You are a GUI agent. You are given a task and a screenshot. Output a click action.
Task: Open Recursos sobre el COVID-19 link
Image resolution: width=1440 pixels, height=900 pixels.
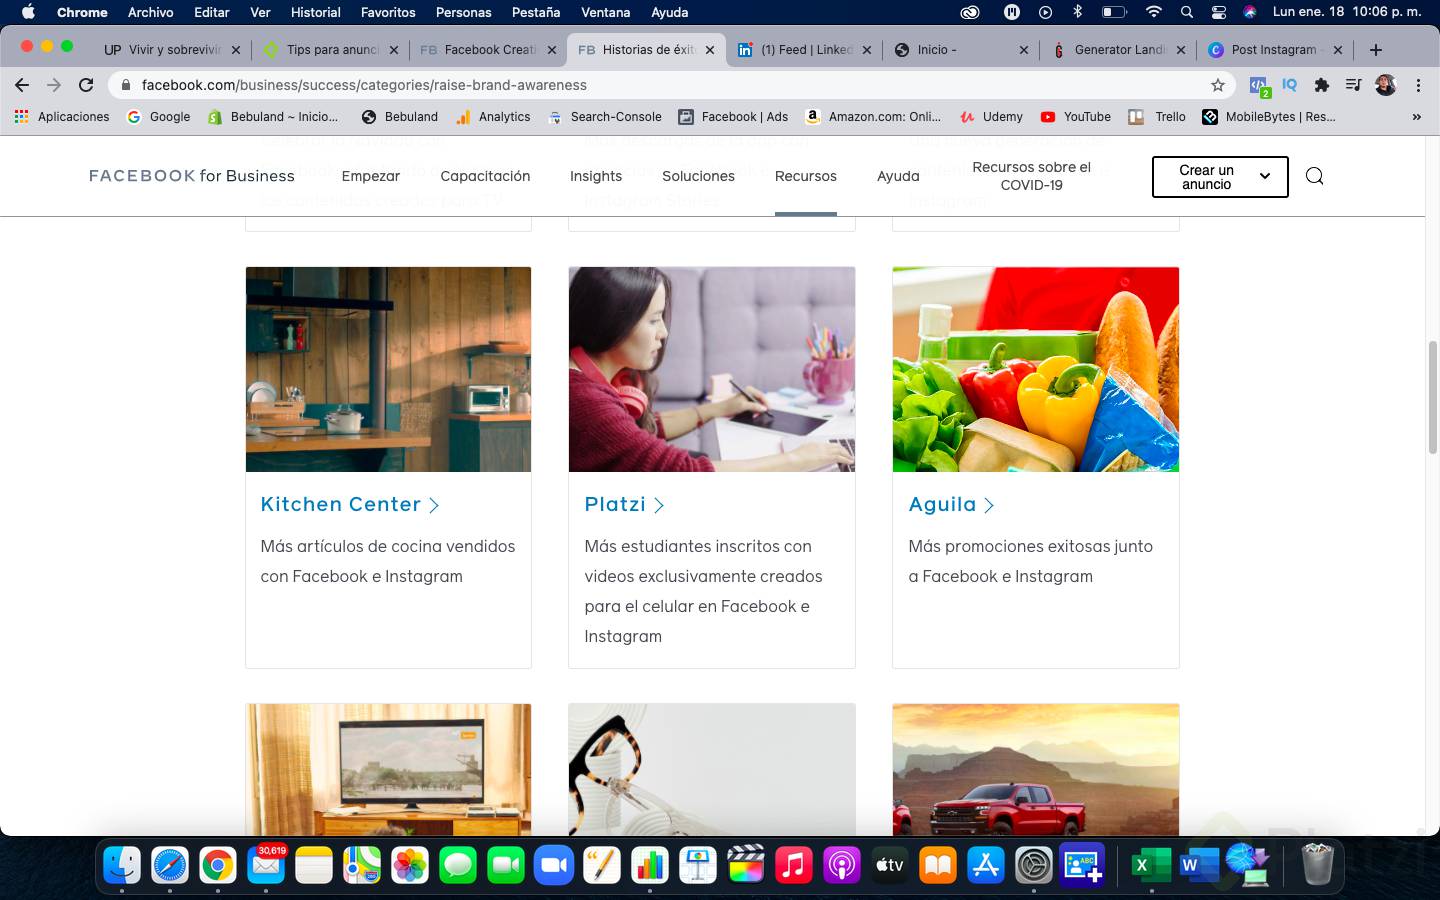click(x=1031, y=176)
